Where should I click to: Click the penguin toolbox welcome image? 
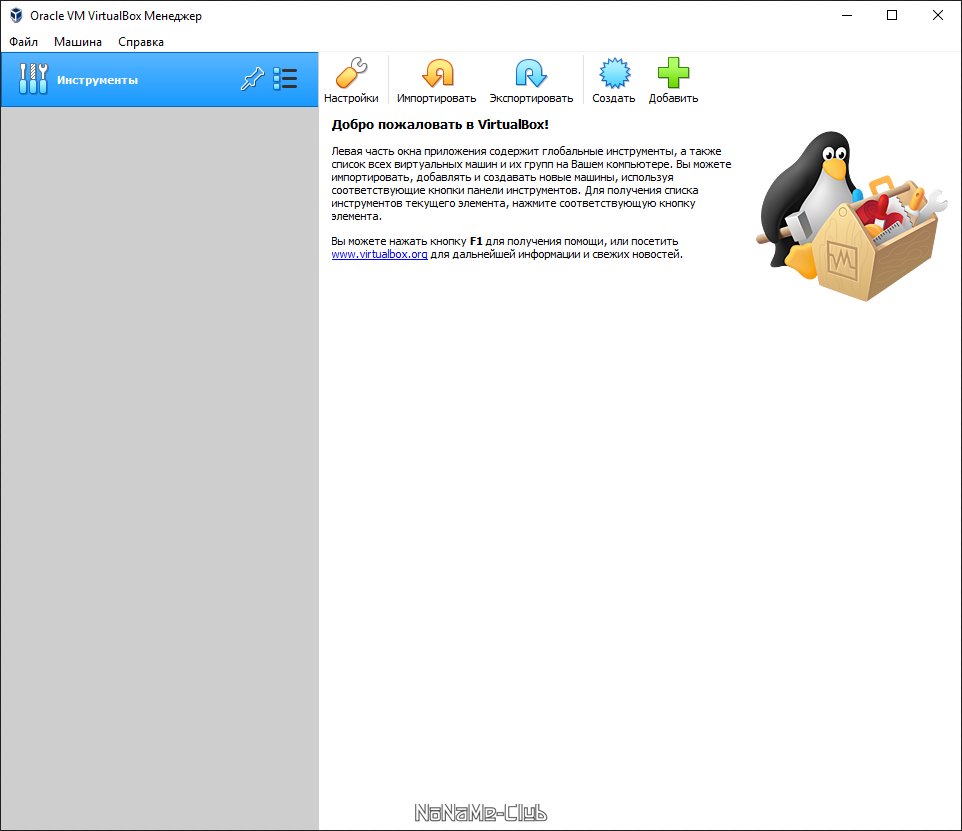click(852, 216)
